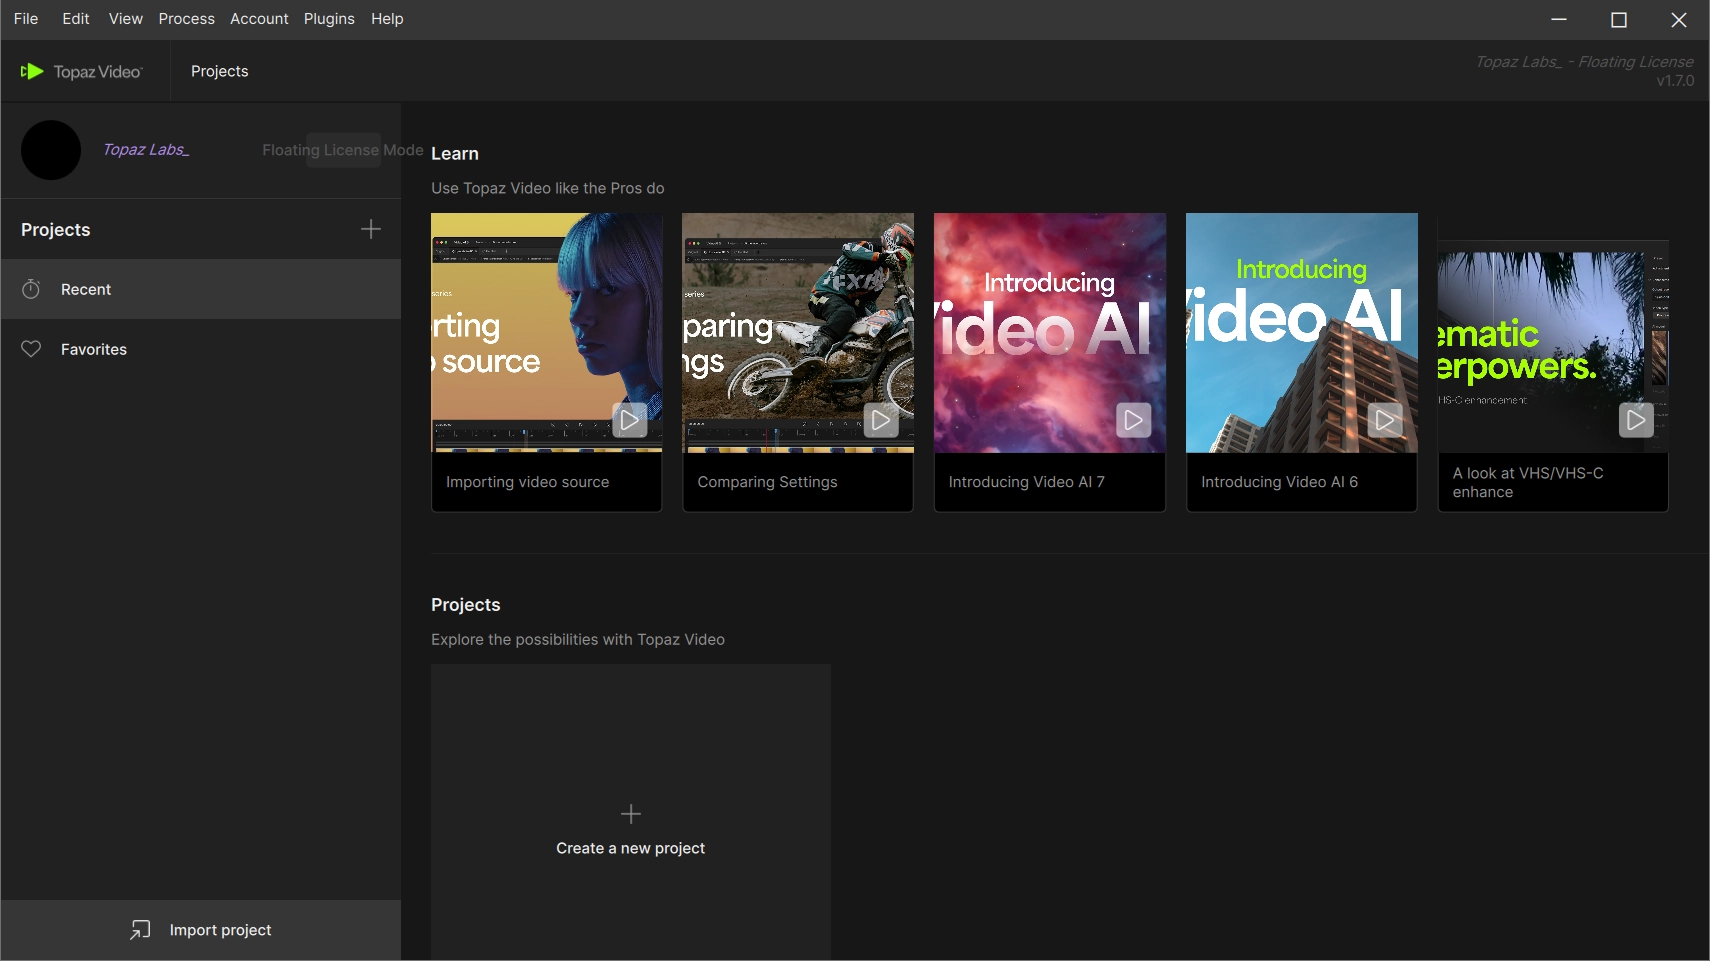Click the Learn section heading
This screenshot has height=961, width=1710.
(x=455, y=153)
